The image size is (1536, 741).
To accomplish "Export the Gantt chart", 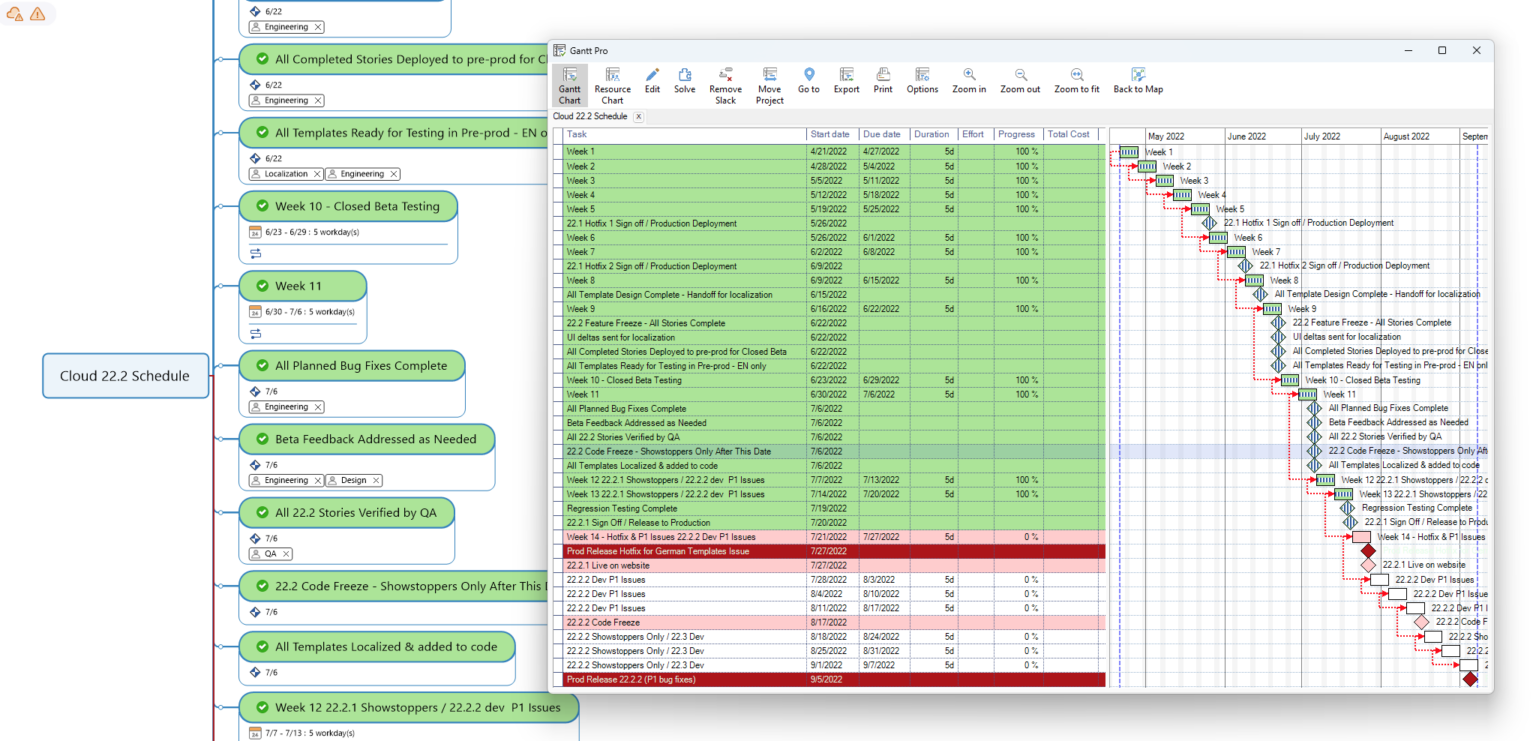I will 846,82.
